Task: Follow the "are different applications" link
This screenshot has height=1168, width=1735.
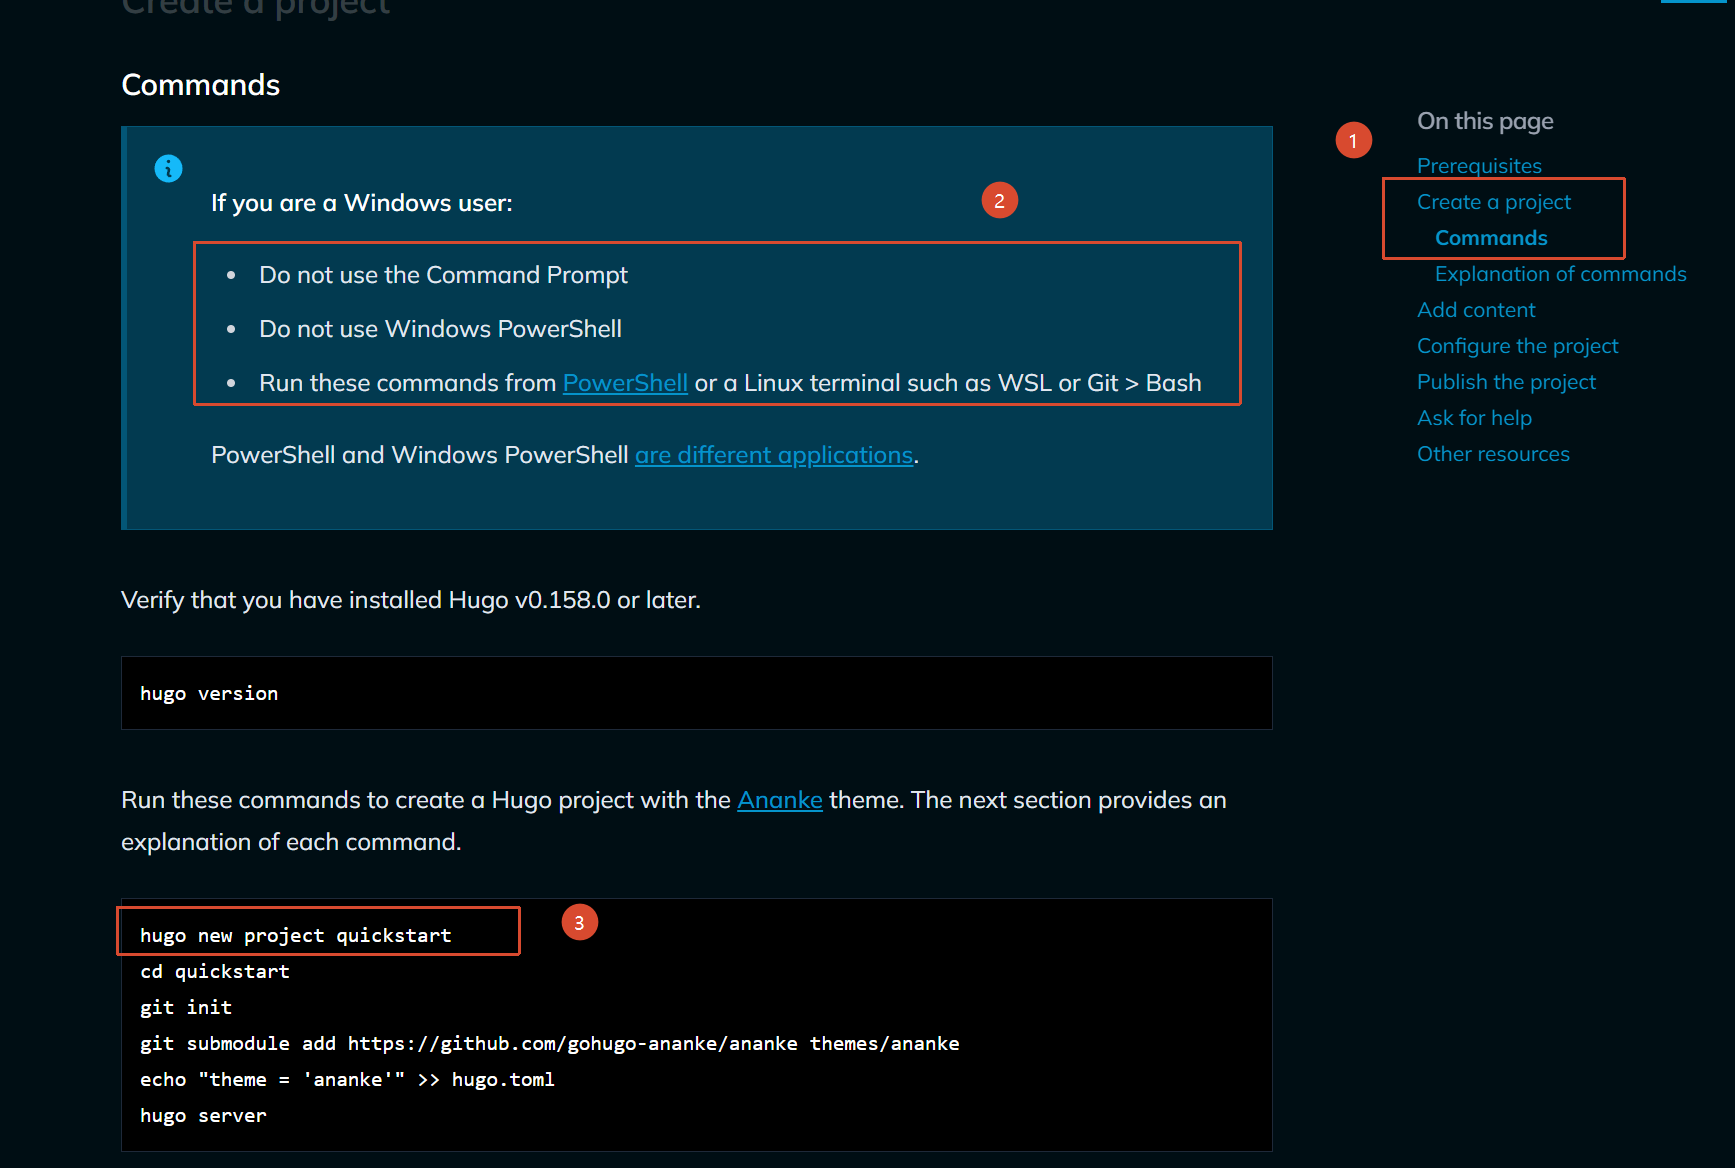Action: [x=774, y=455]
